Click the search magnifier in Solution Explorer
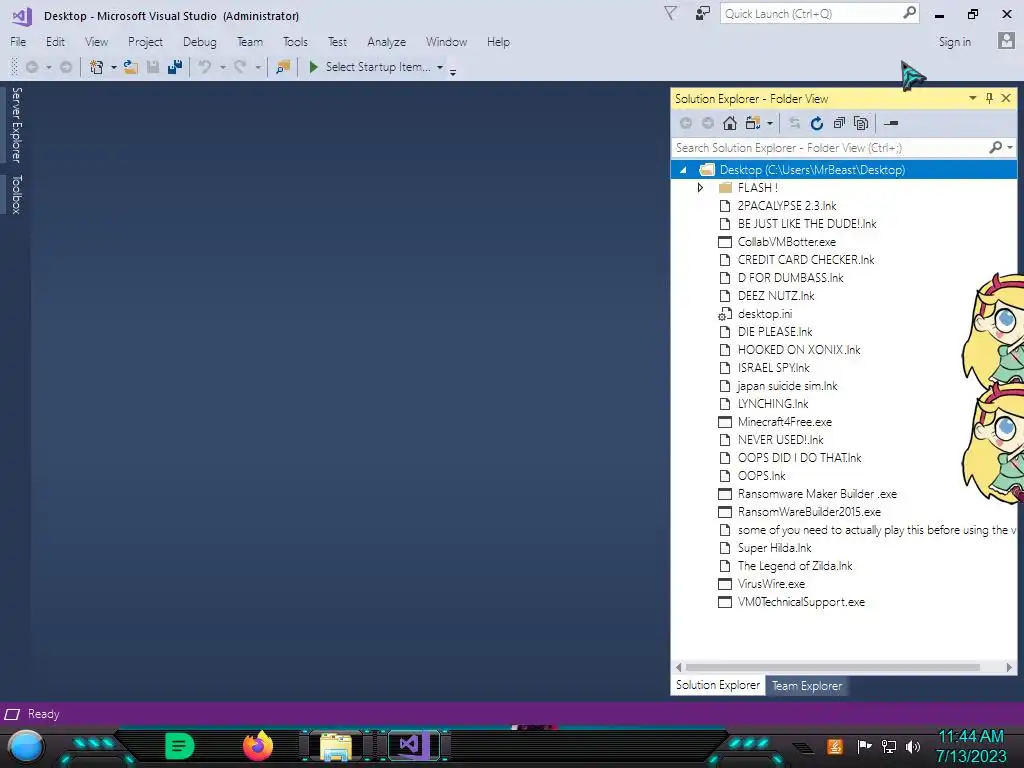This screenshot has height=768, width=1024. click(x=995, y=148)
